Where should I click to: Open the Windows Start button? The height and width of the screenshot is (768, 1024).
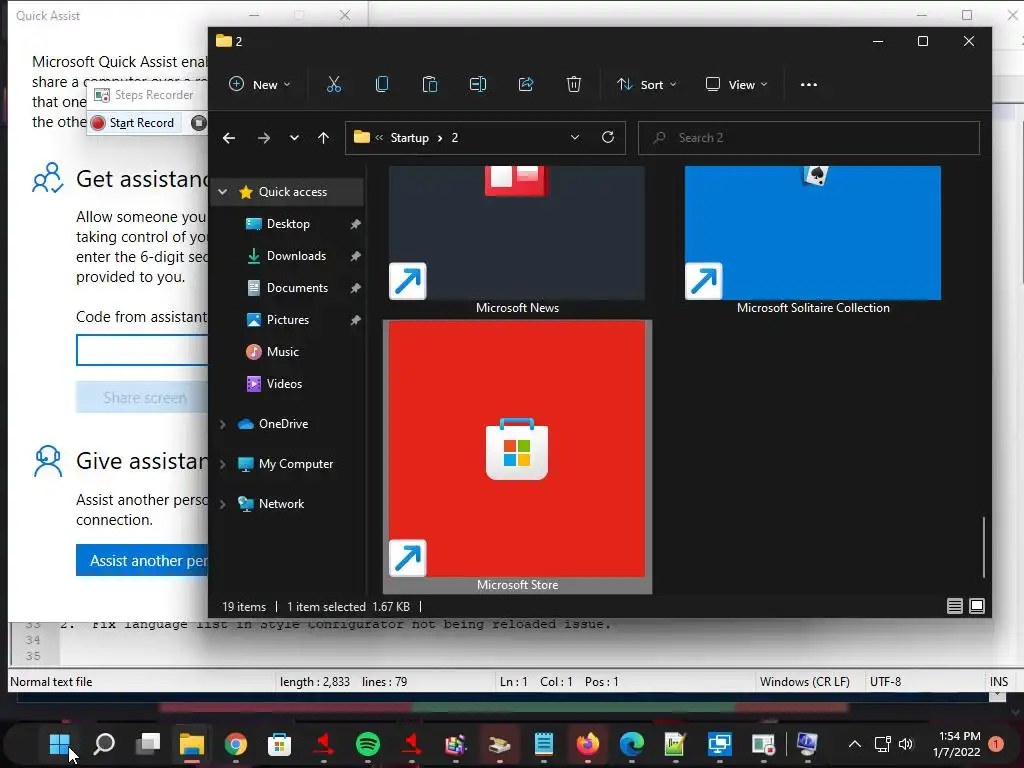click(59, 743)
